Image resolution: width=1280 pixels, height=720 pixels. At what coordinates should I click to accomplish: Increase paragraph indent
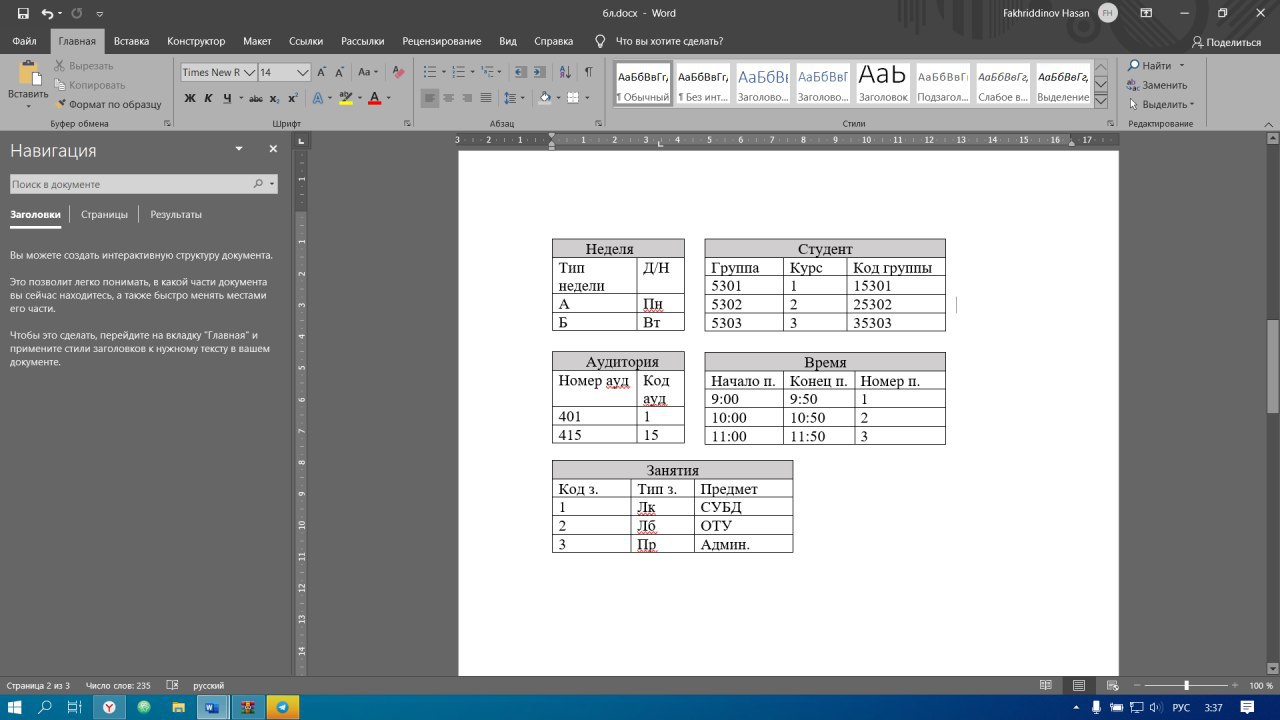(x=542, y=72)
